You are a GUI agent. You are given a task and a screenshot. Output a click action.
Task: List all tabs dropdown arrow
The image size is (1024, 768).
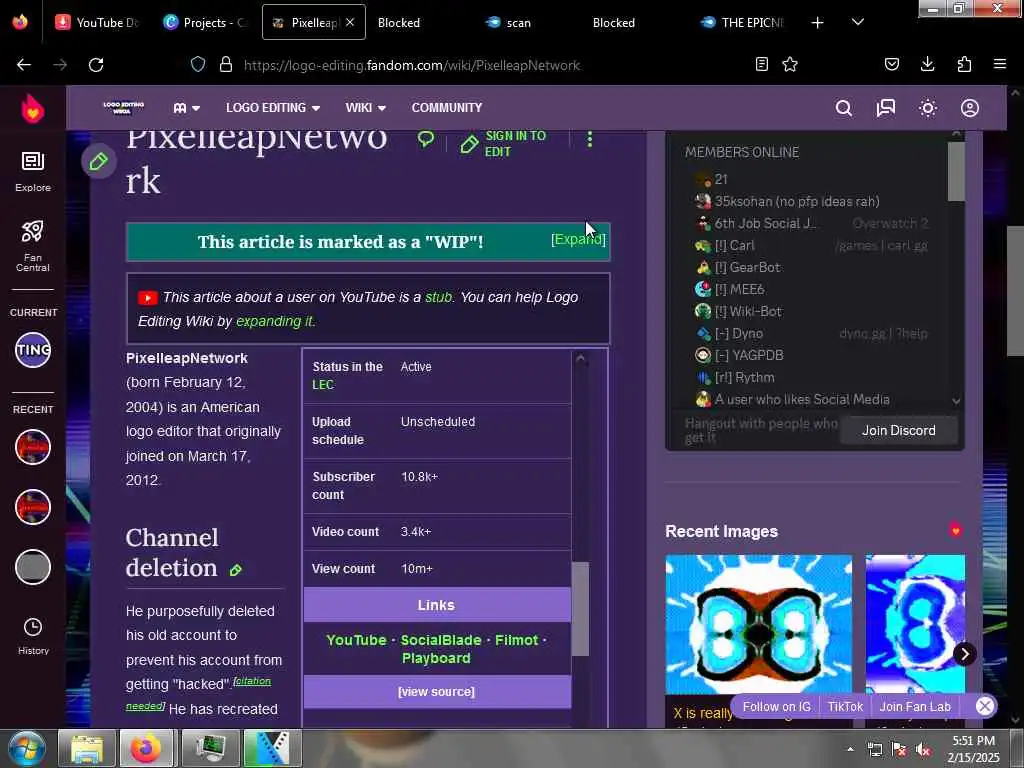[857, 22]
